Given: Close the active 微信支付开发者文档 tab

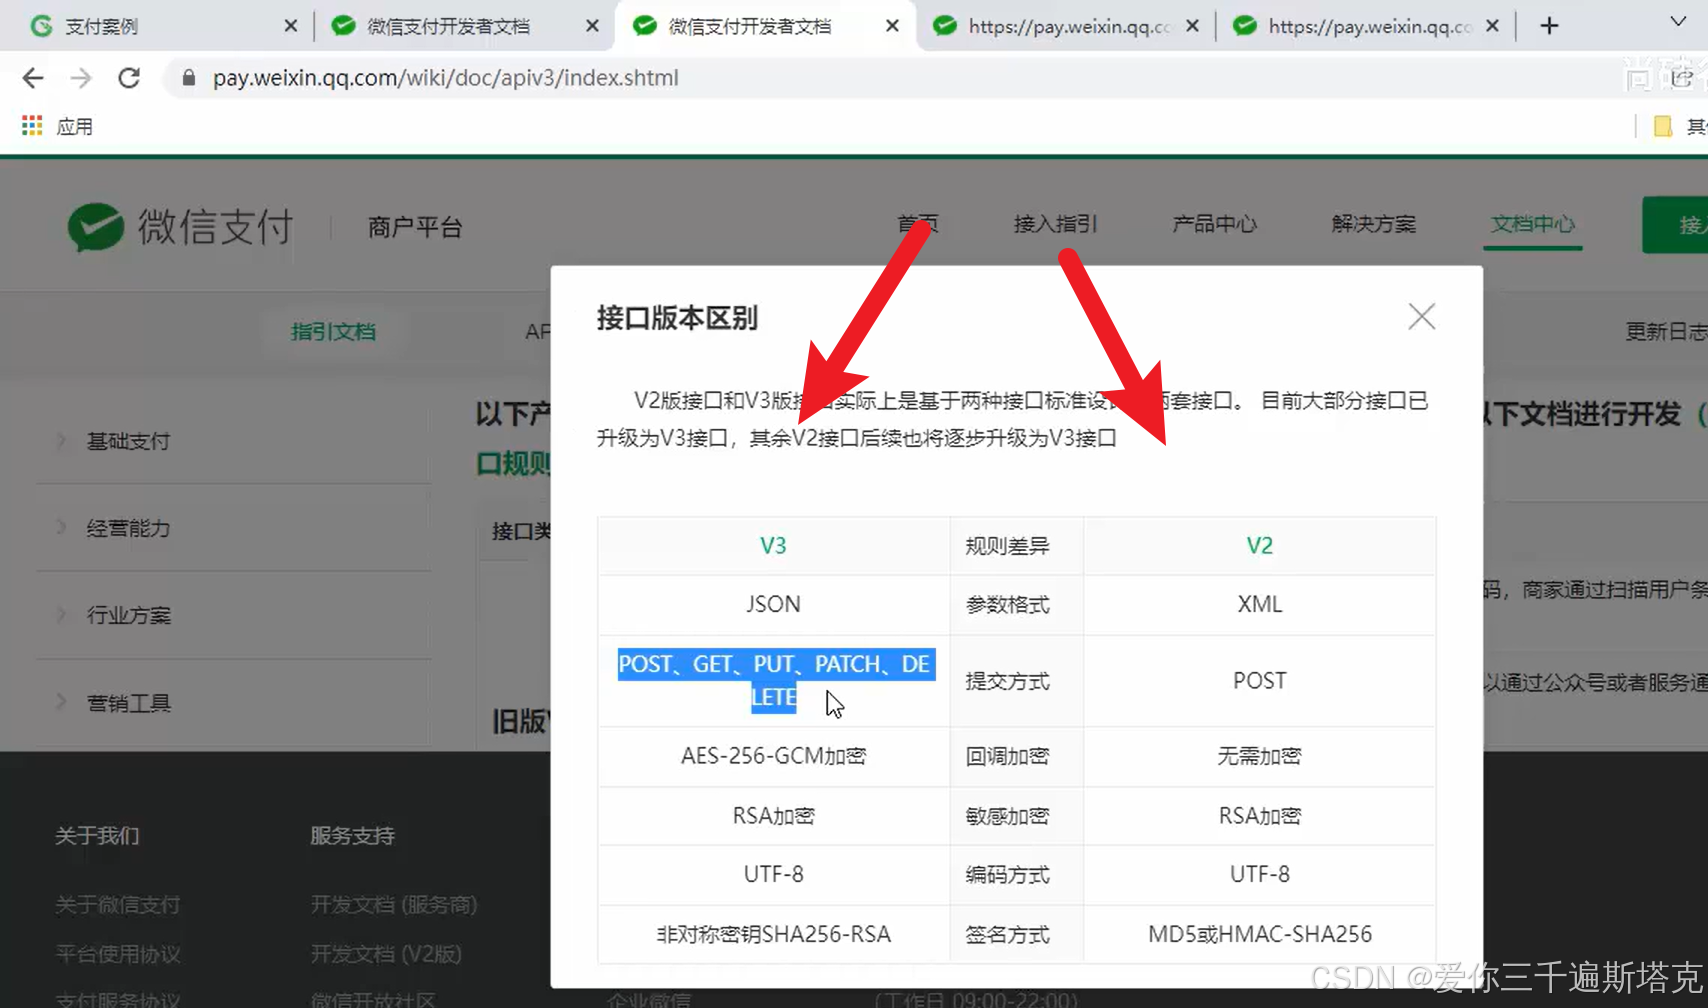Looking at the screenshot, I should pyautogui.click(x=892, y=26).
